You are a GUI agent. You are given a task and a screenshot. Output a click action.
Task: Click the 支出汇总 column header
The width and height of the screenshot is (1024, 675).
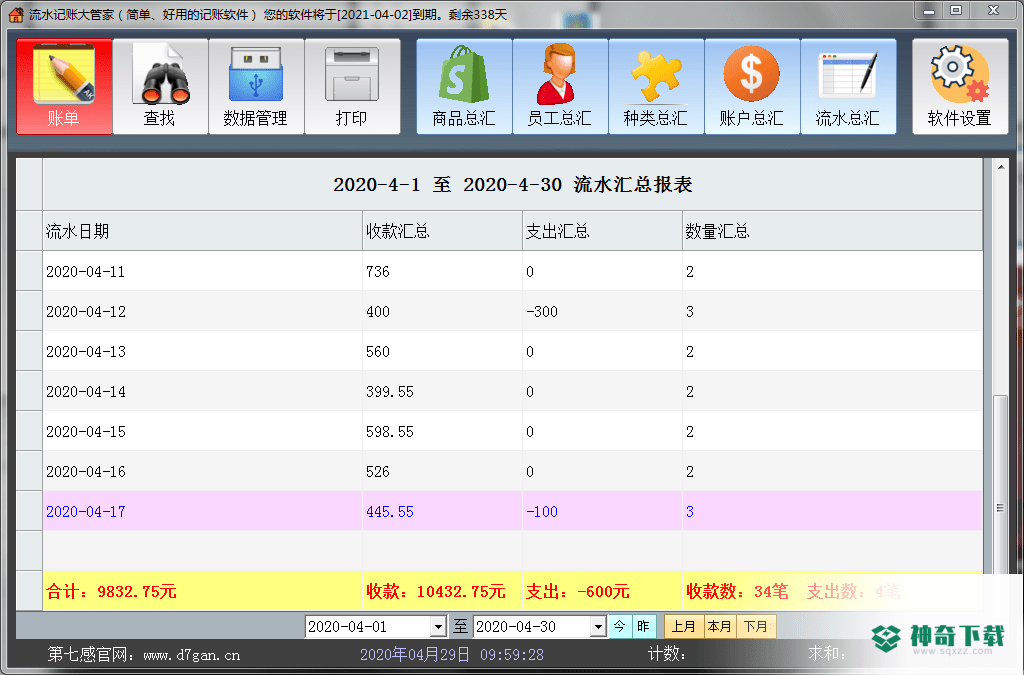point(603,231)
